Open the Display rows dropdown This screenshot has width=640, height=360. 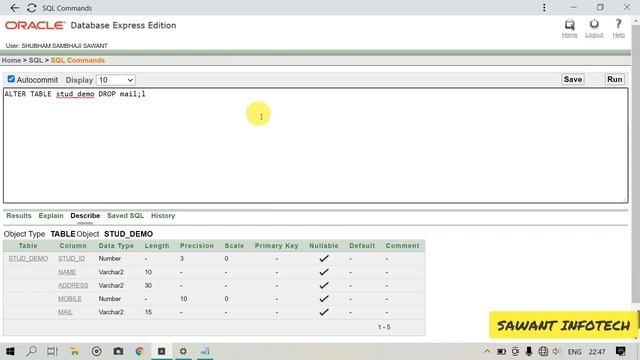[116, 80]
